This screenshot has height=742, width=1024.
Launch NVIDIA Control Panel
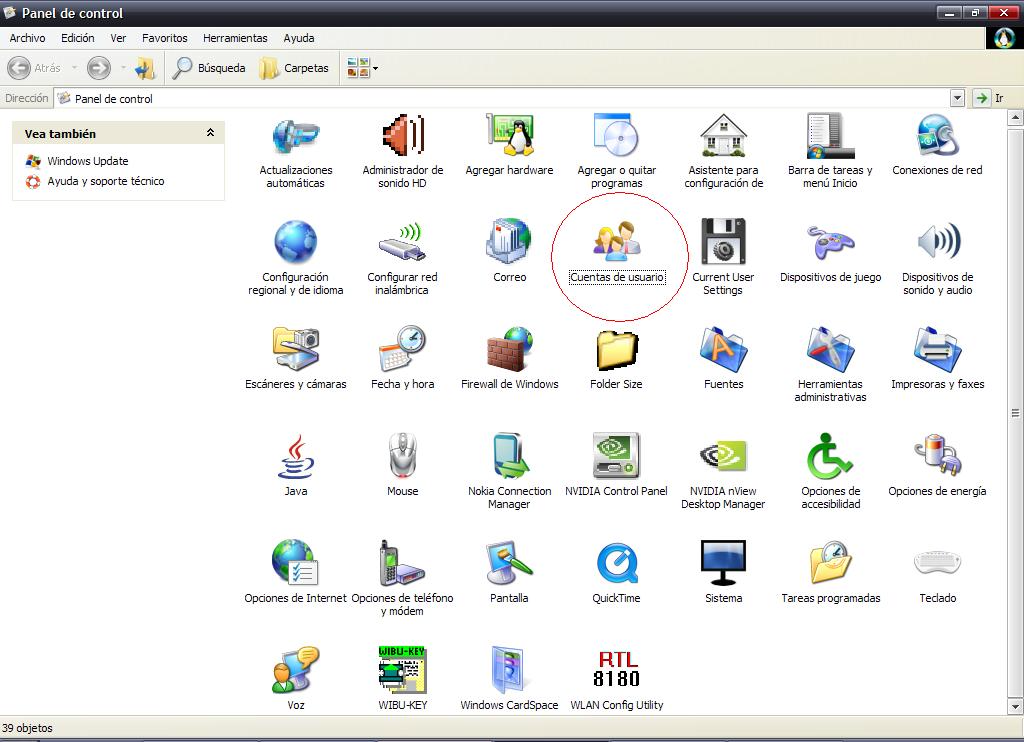(x=616, y=455)
